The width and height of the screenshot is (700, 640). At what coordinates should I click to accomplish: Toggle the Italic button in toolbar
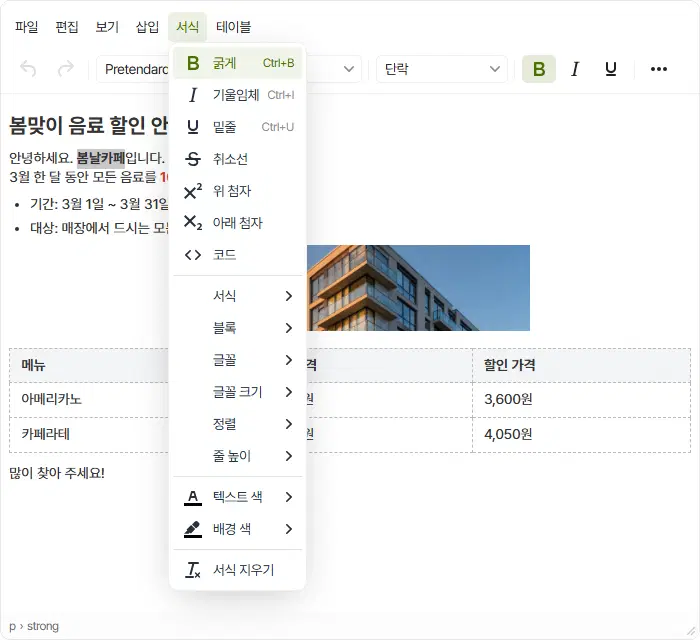(x=575, y=69)
